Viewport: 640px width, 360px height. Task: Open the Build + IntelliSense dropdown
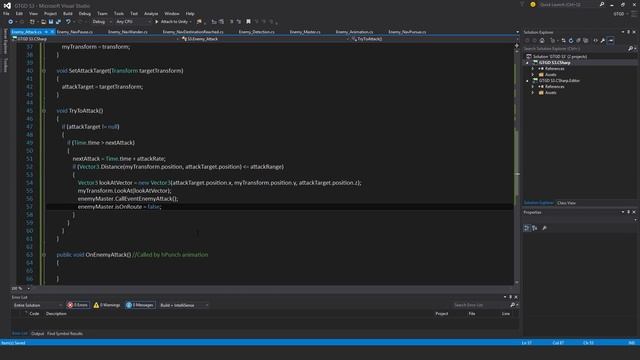pyautogui.click(x=184, y=305)
